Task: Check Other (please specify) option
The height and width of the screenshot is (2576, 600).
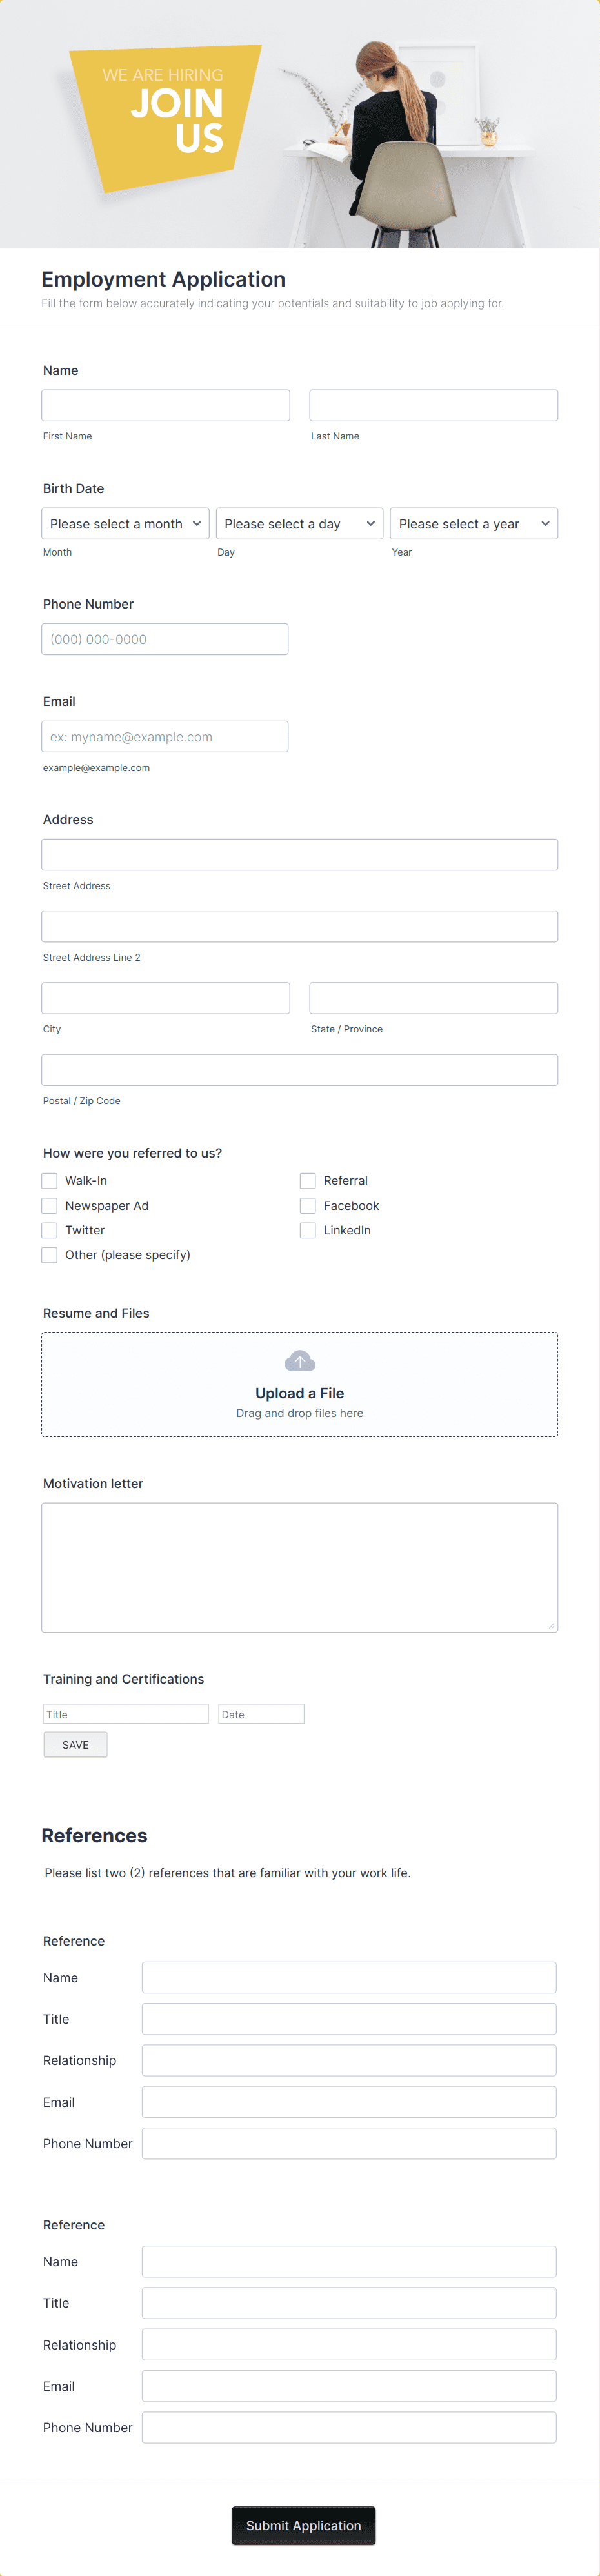Action: pyautogui.click(x=49, y=1254)
